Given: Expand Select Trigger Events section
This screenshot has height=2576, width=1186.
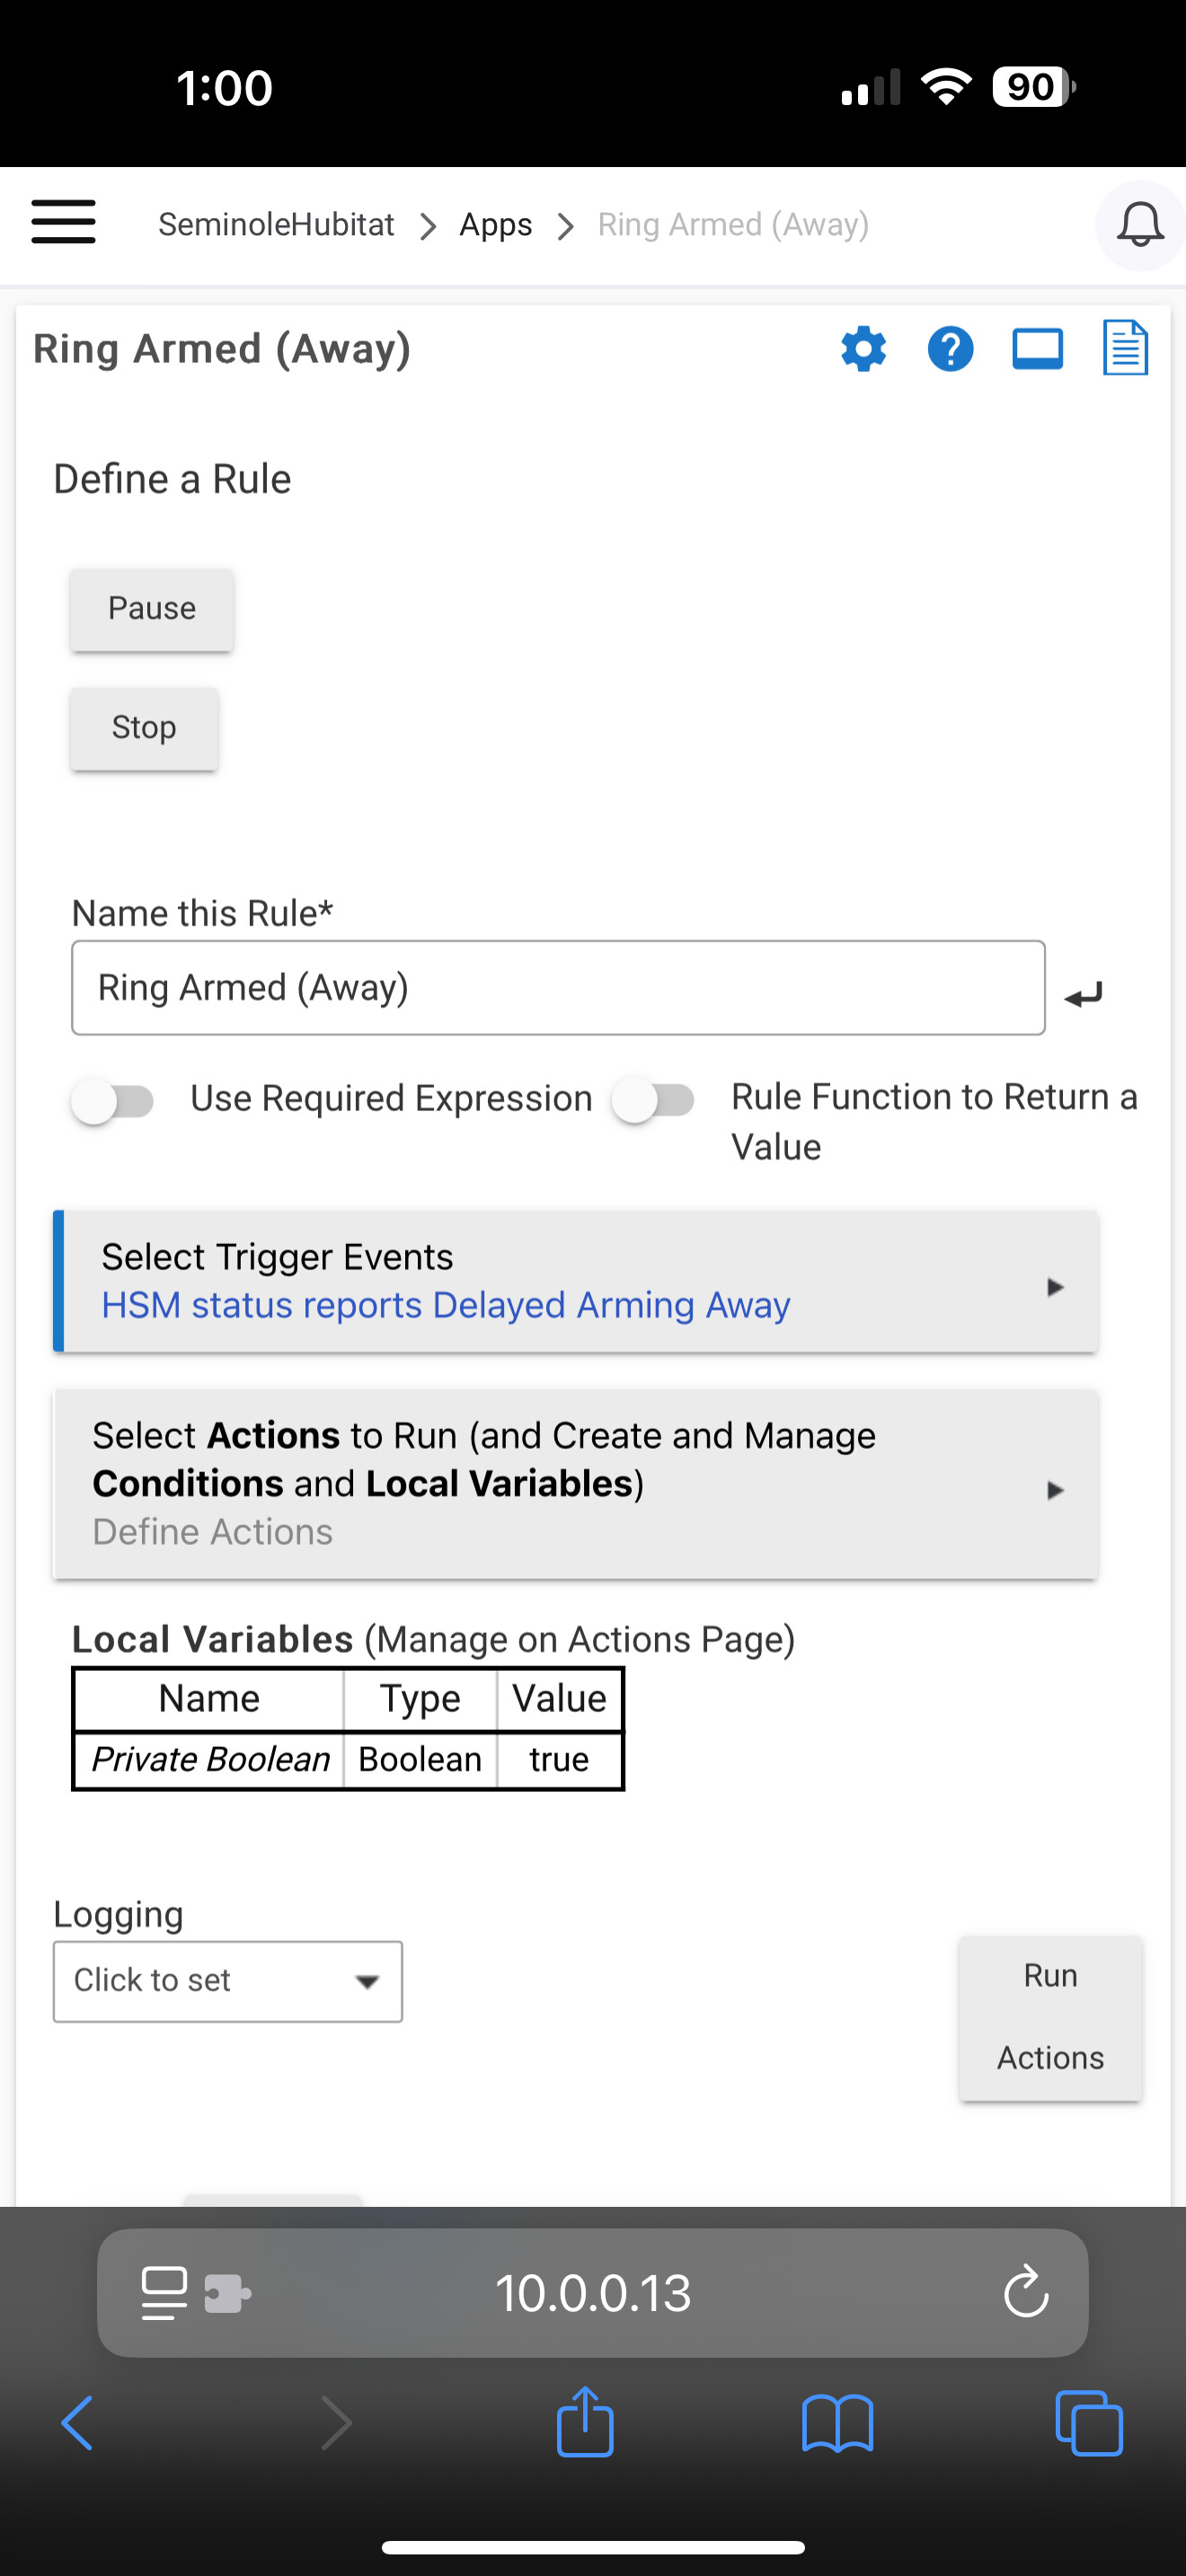Looking at the screenshot, I should 576,1281.
